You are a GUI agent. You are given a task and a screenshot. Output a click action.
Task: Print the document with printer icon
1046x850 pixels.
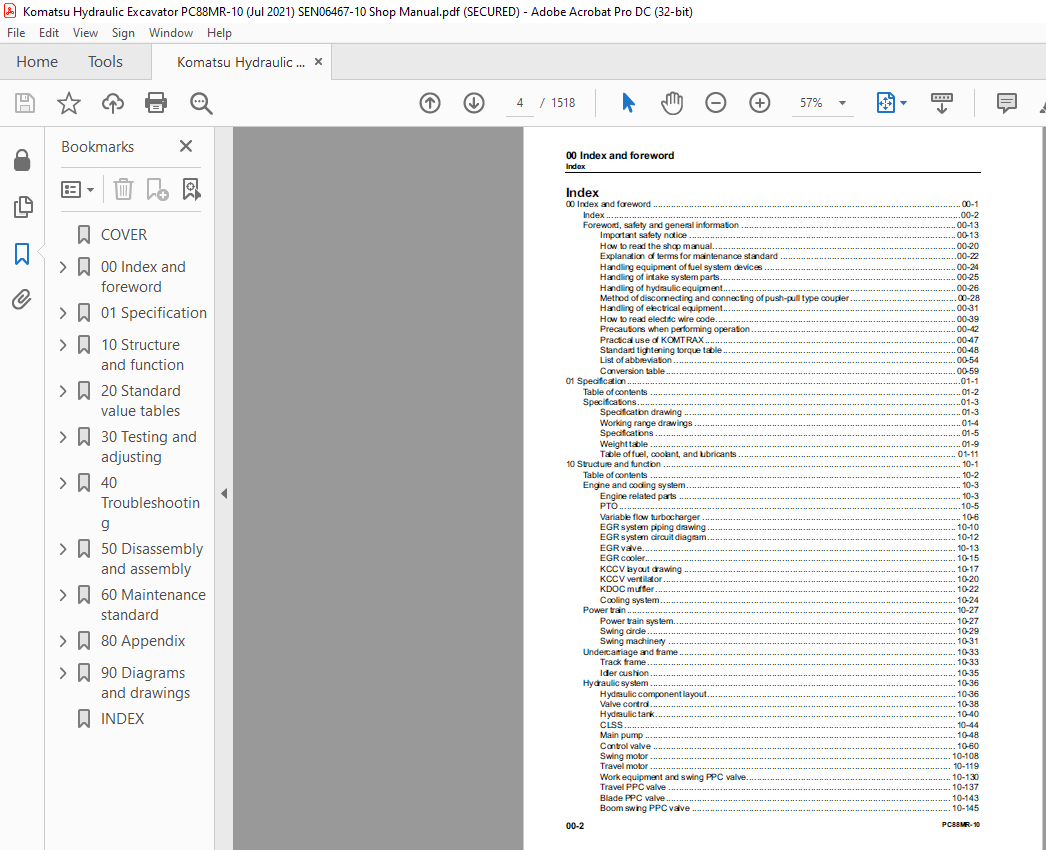(x=156, y=103)
